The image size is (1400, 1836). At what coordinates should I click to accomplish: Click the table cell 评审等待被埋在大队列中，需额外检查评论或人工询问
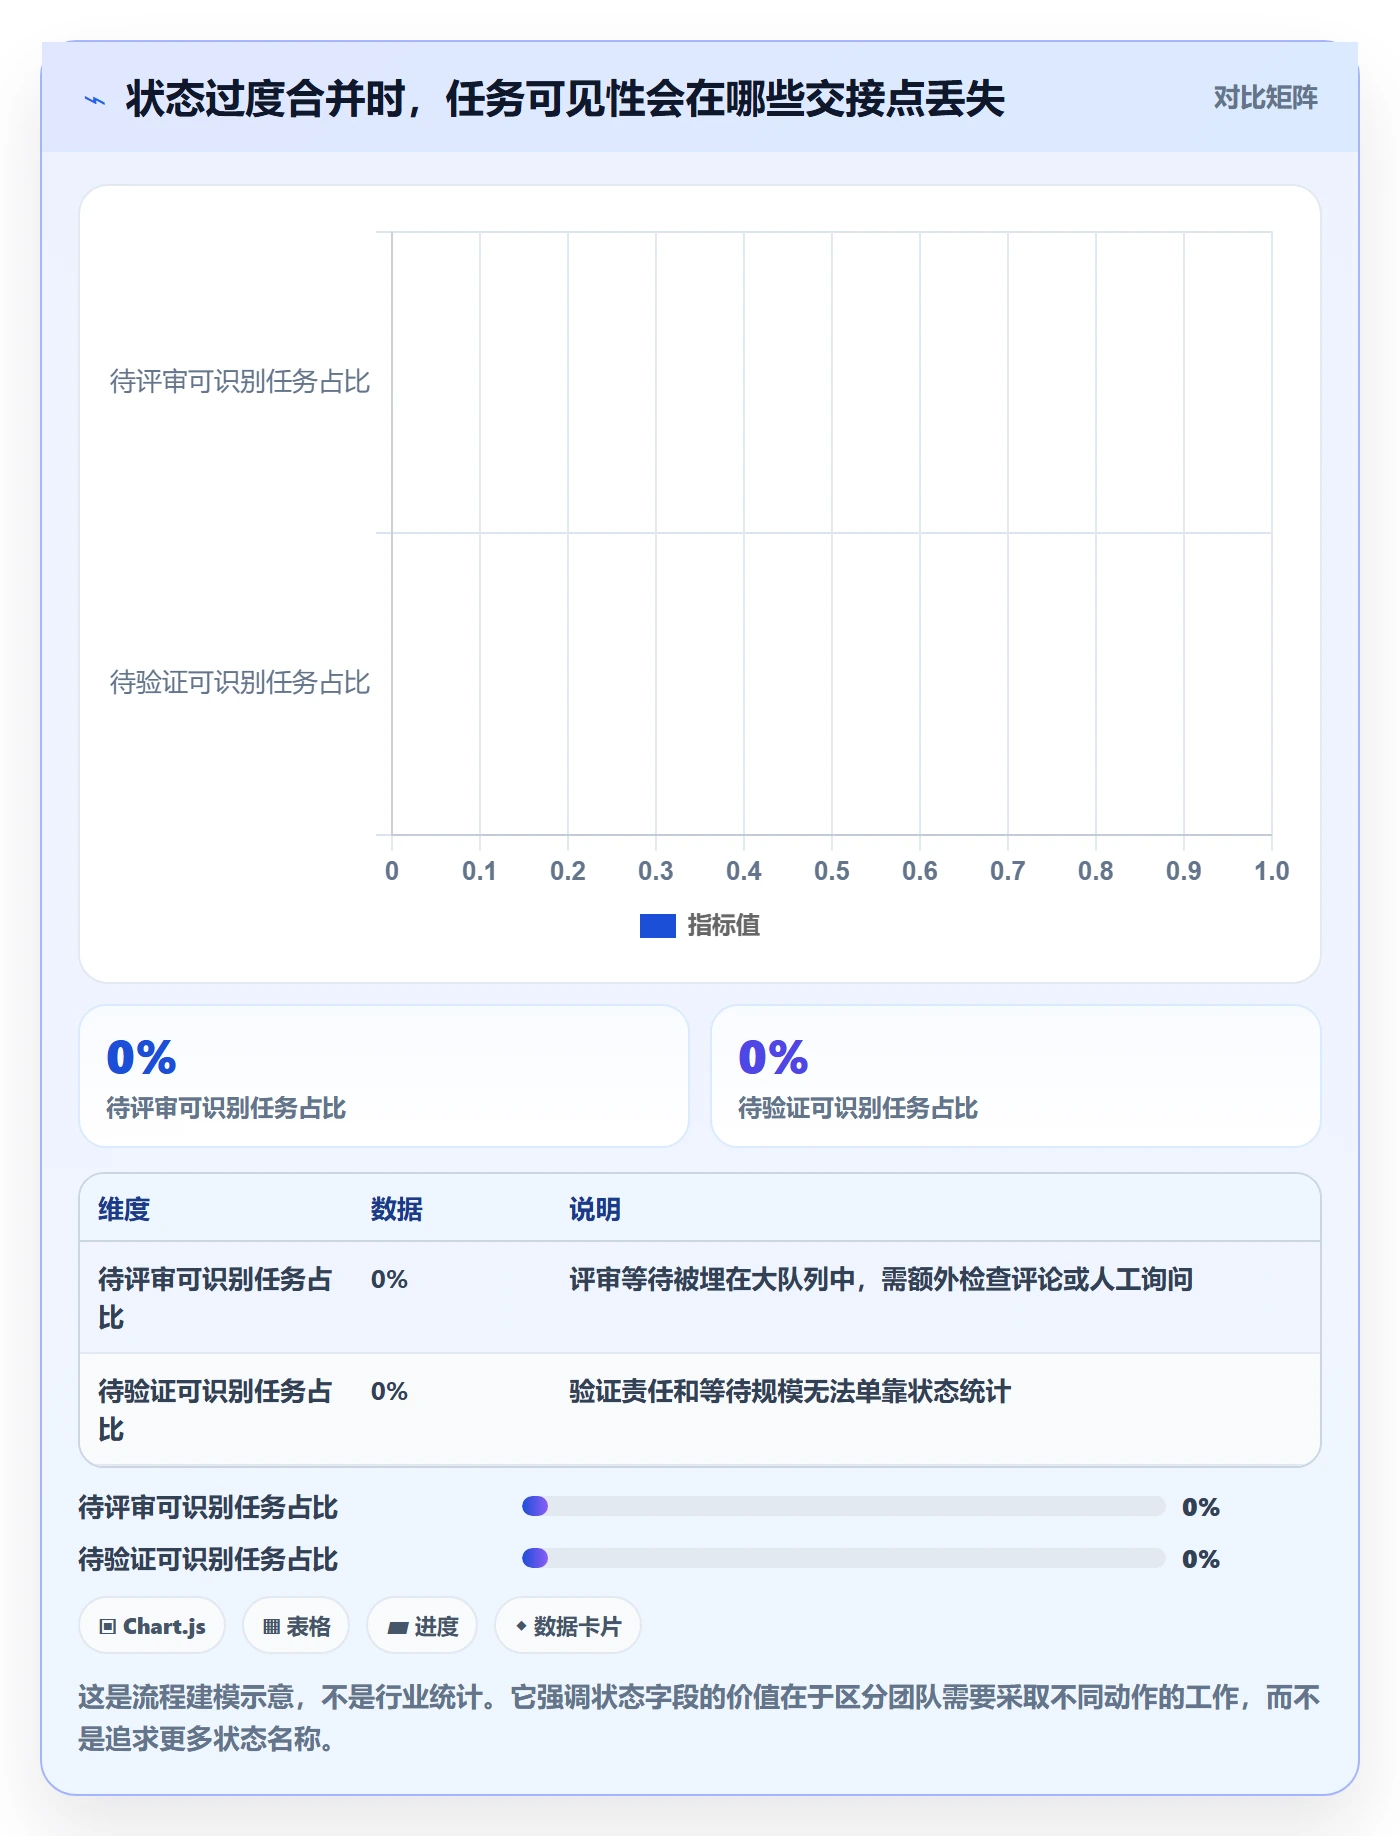881,1280
